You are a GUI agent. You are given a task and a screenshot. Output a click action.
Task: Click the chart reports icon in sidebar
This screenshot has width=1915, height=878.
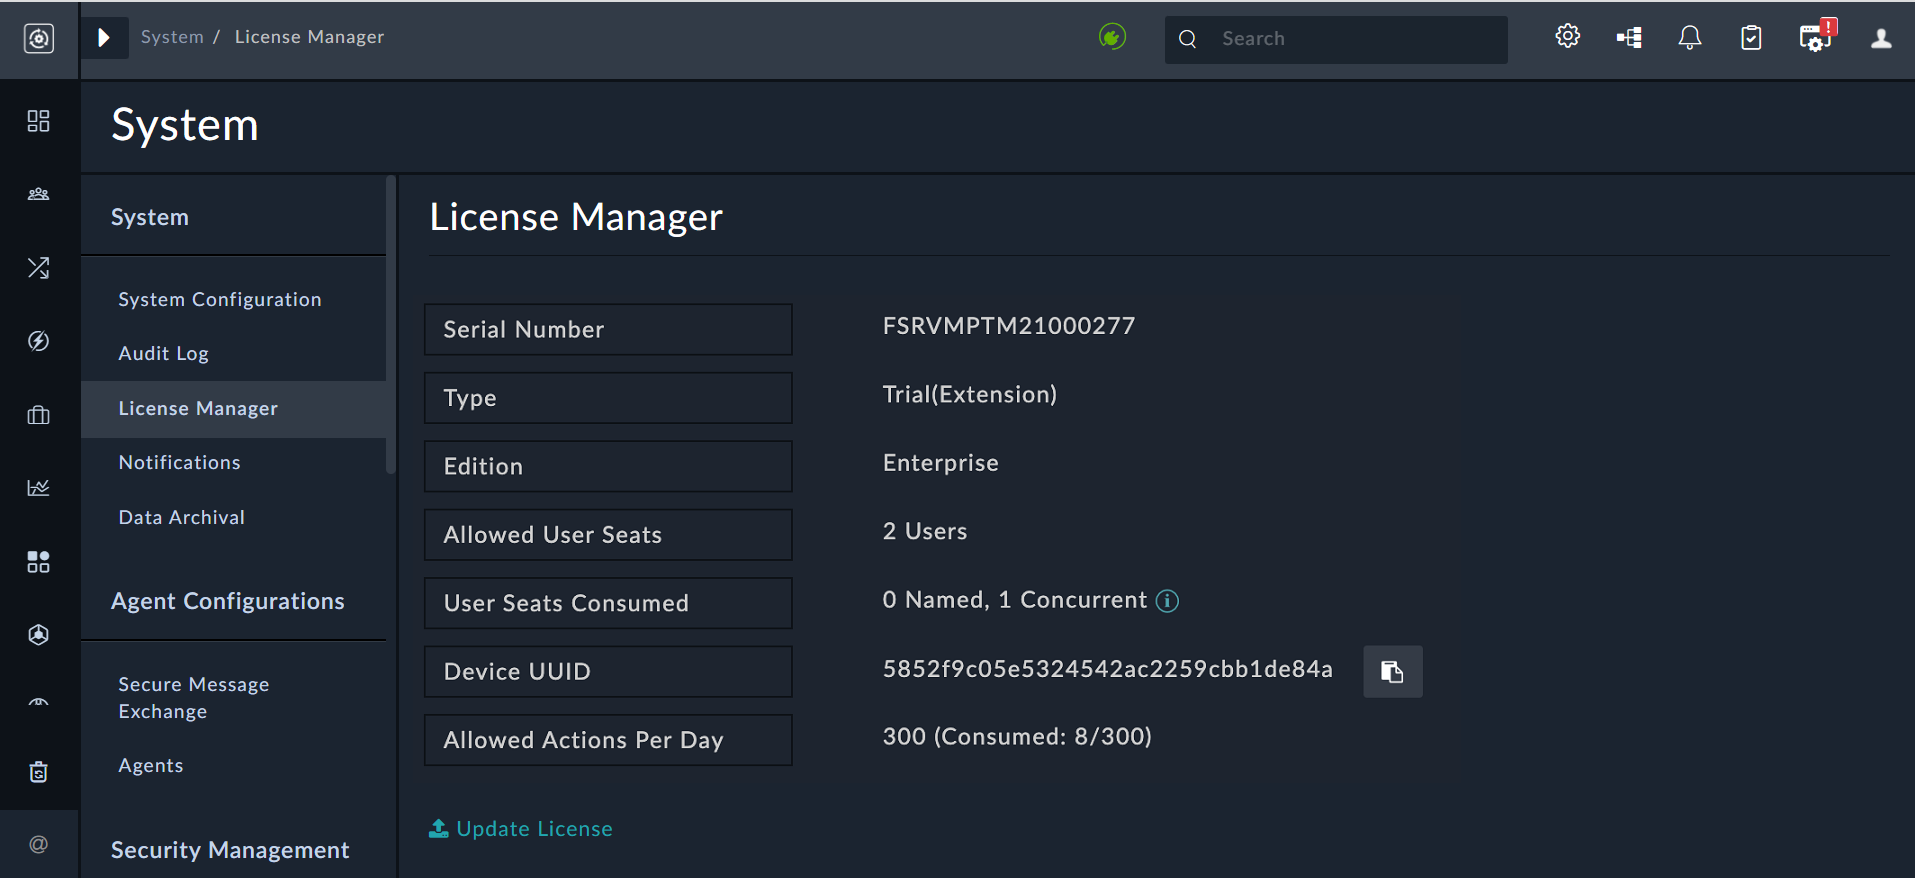tap(38, 488)
